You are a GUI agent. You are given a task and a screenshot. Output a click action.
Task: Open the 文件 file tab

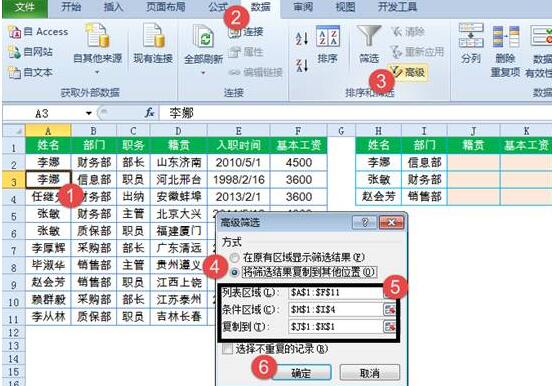(x=25, y=8)
